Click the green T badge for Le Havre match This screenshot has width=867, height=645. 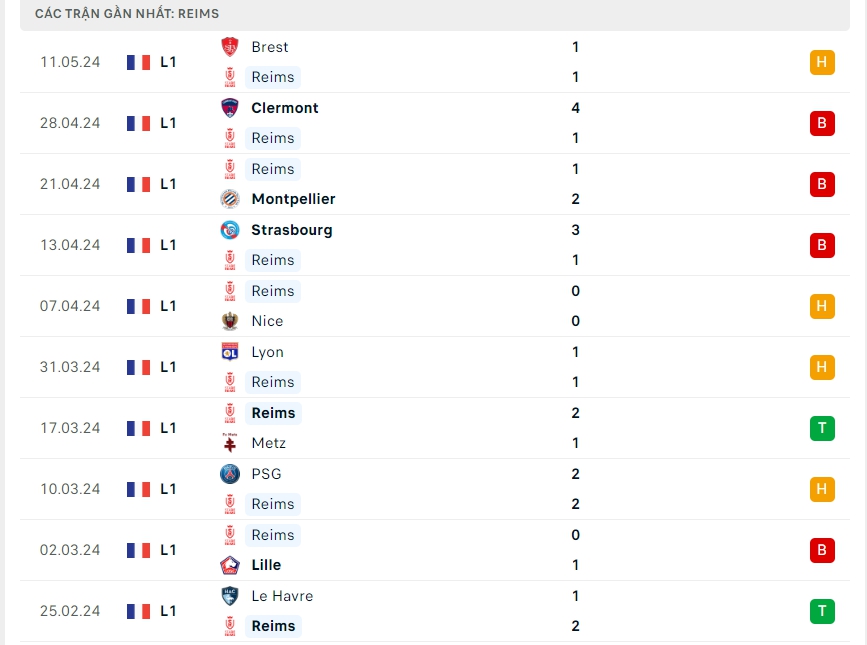822,611
